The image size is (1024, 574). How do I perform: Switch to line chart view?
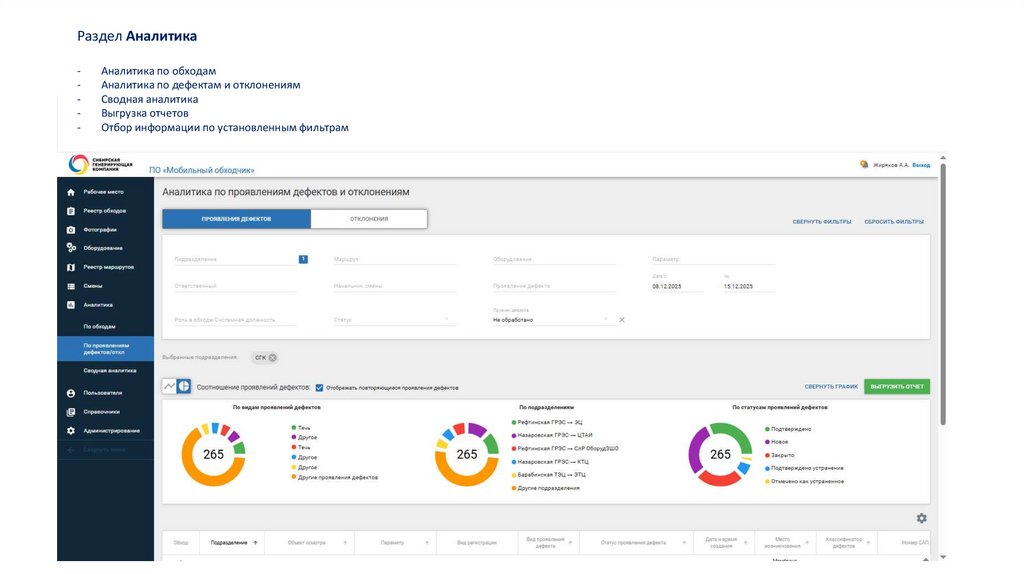tap(169, 386)
